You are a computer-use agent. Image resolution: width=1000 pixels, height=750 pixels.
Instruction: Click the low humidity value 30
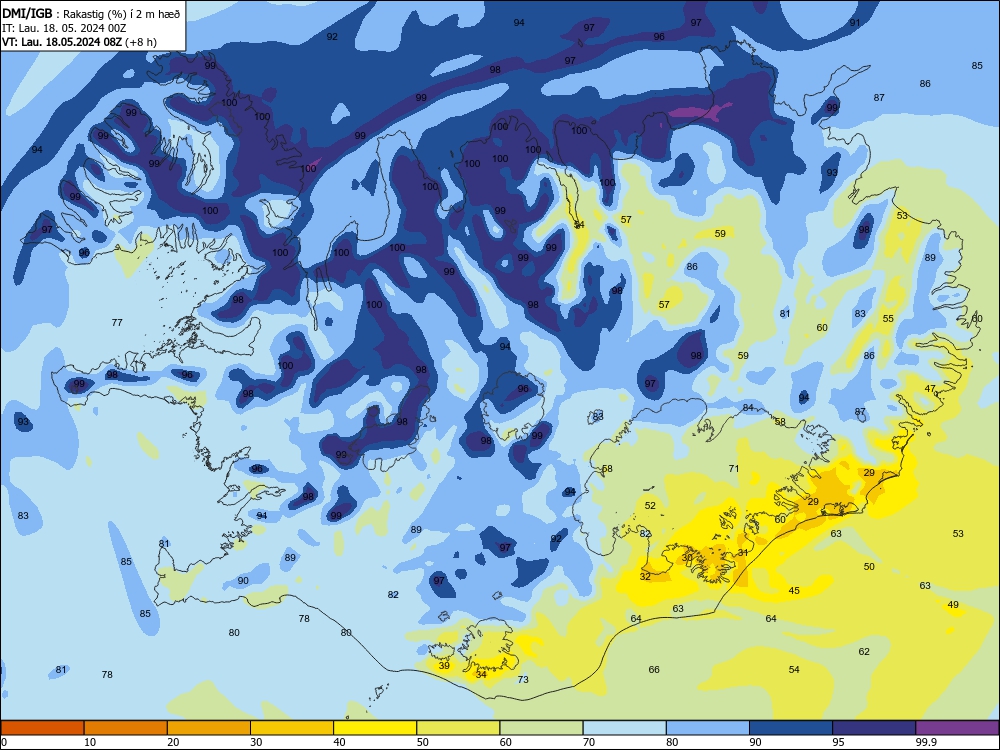click(x=687, y=557)
